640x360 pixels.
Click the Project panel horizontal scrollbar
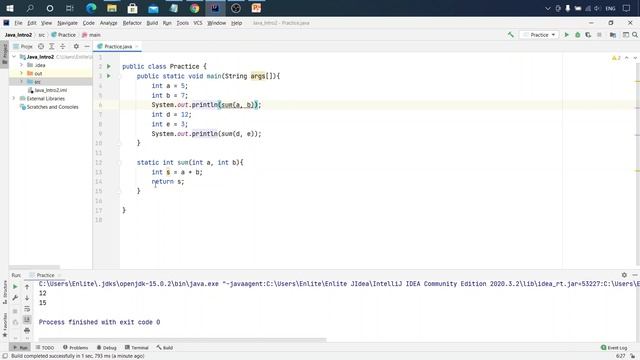click(x=34, y=267)
